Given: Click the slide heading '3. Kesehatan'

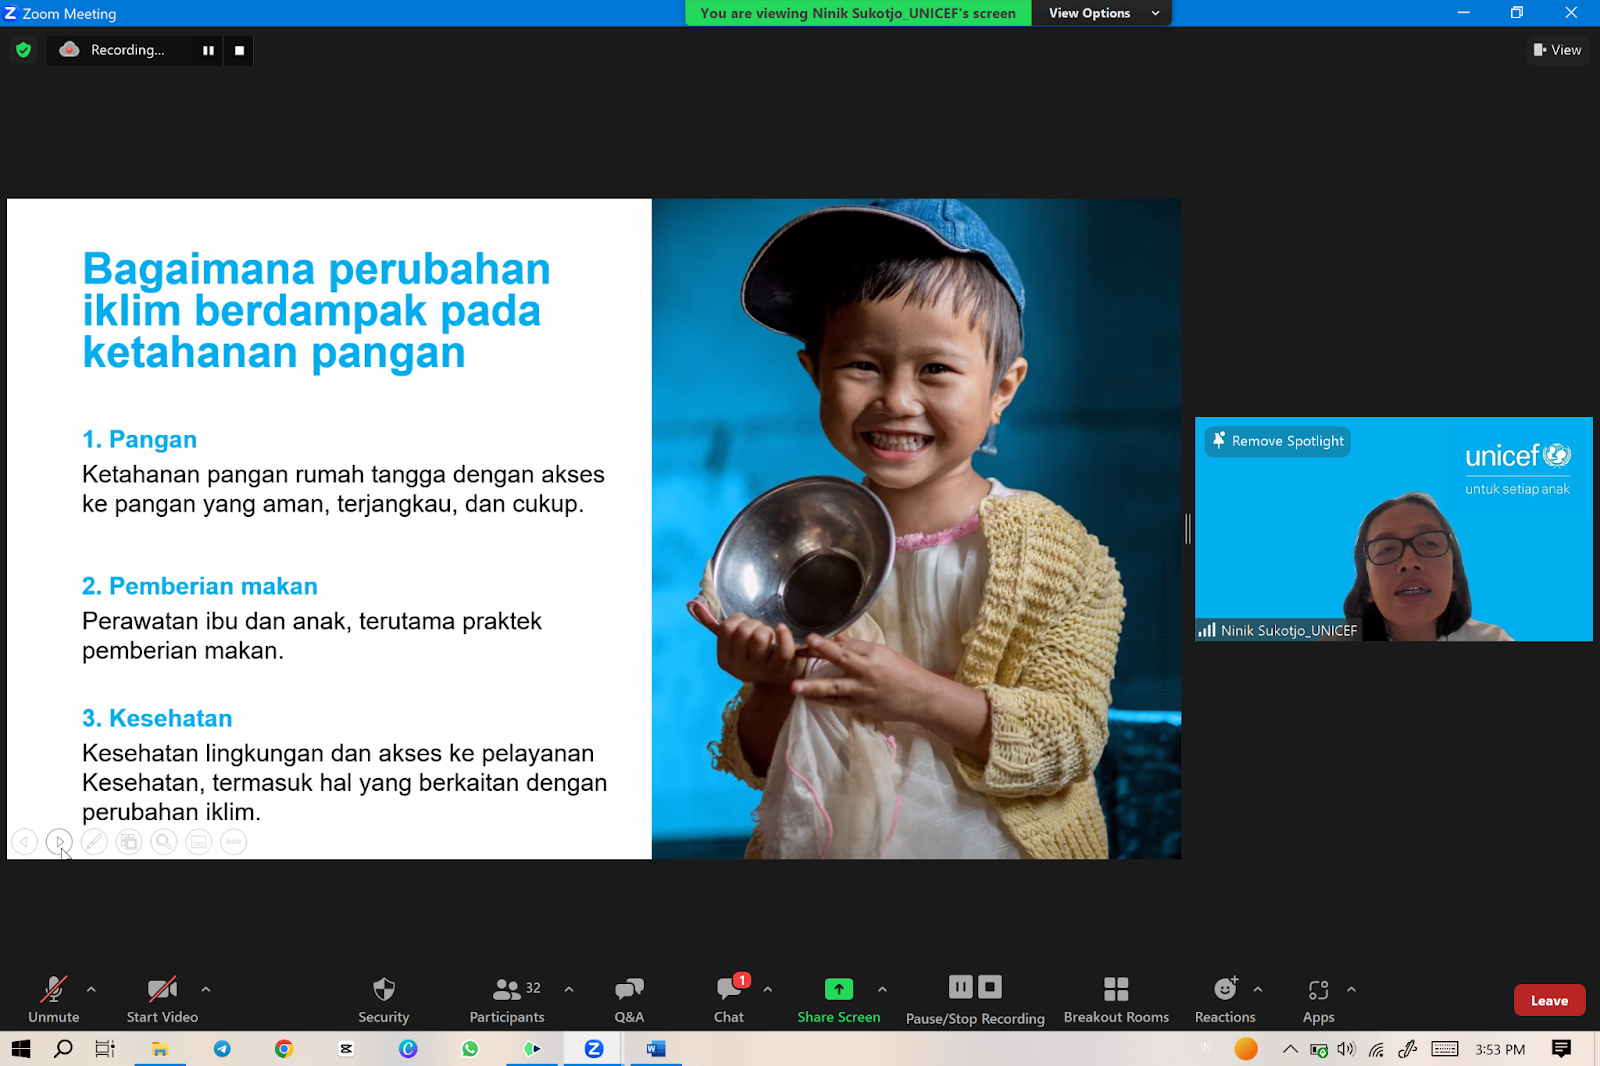Looking at the screenshot, I should click(157, 718).
